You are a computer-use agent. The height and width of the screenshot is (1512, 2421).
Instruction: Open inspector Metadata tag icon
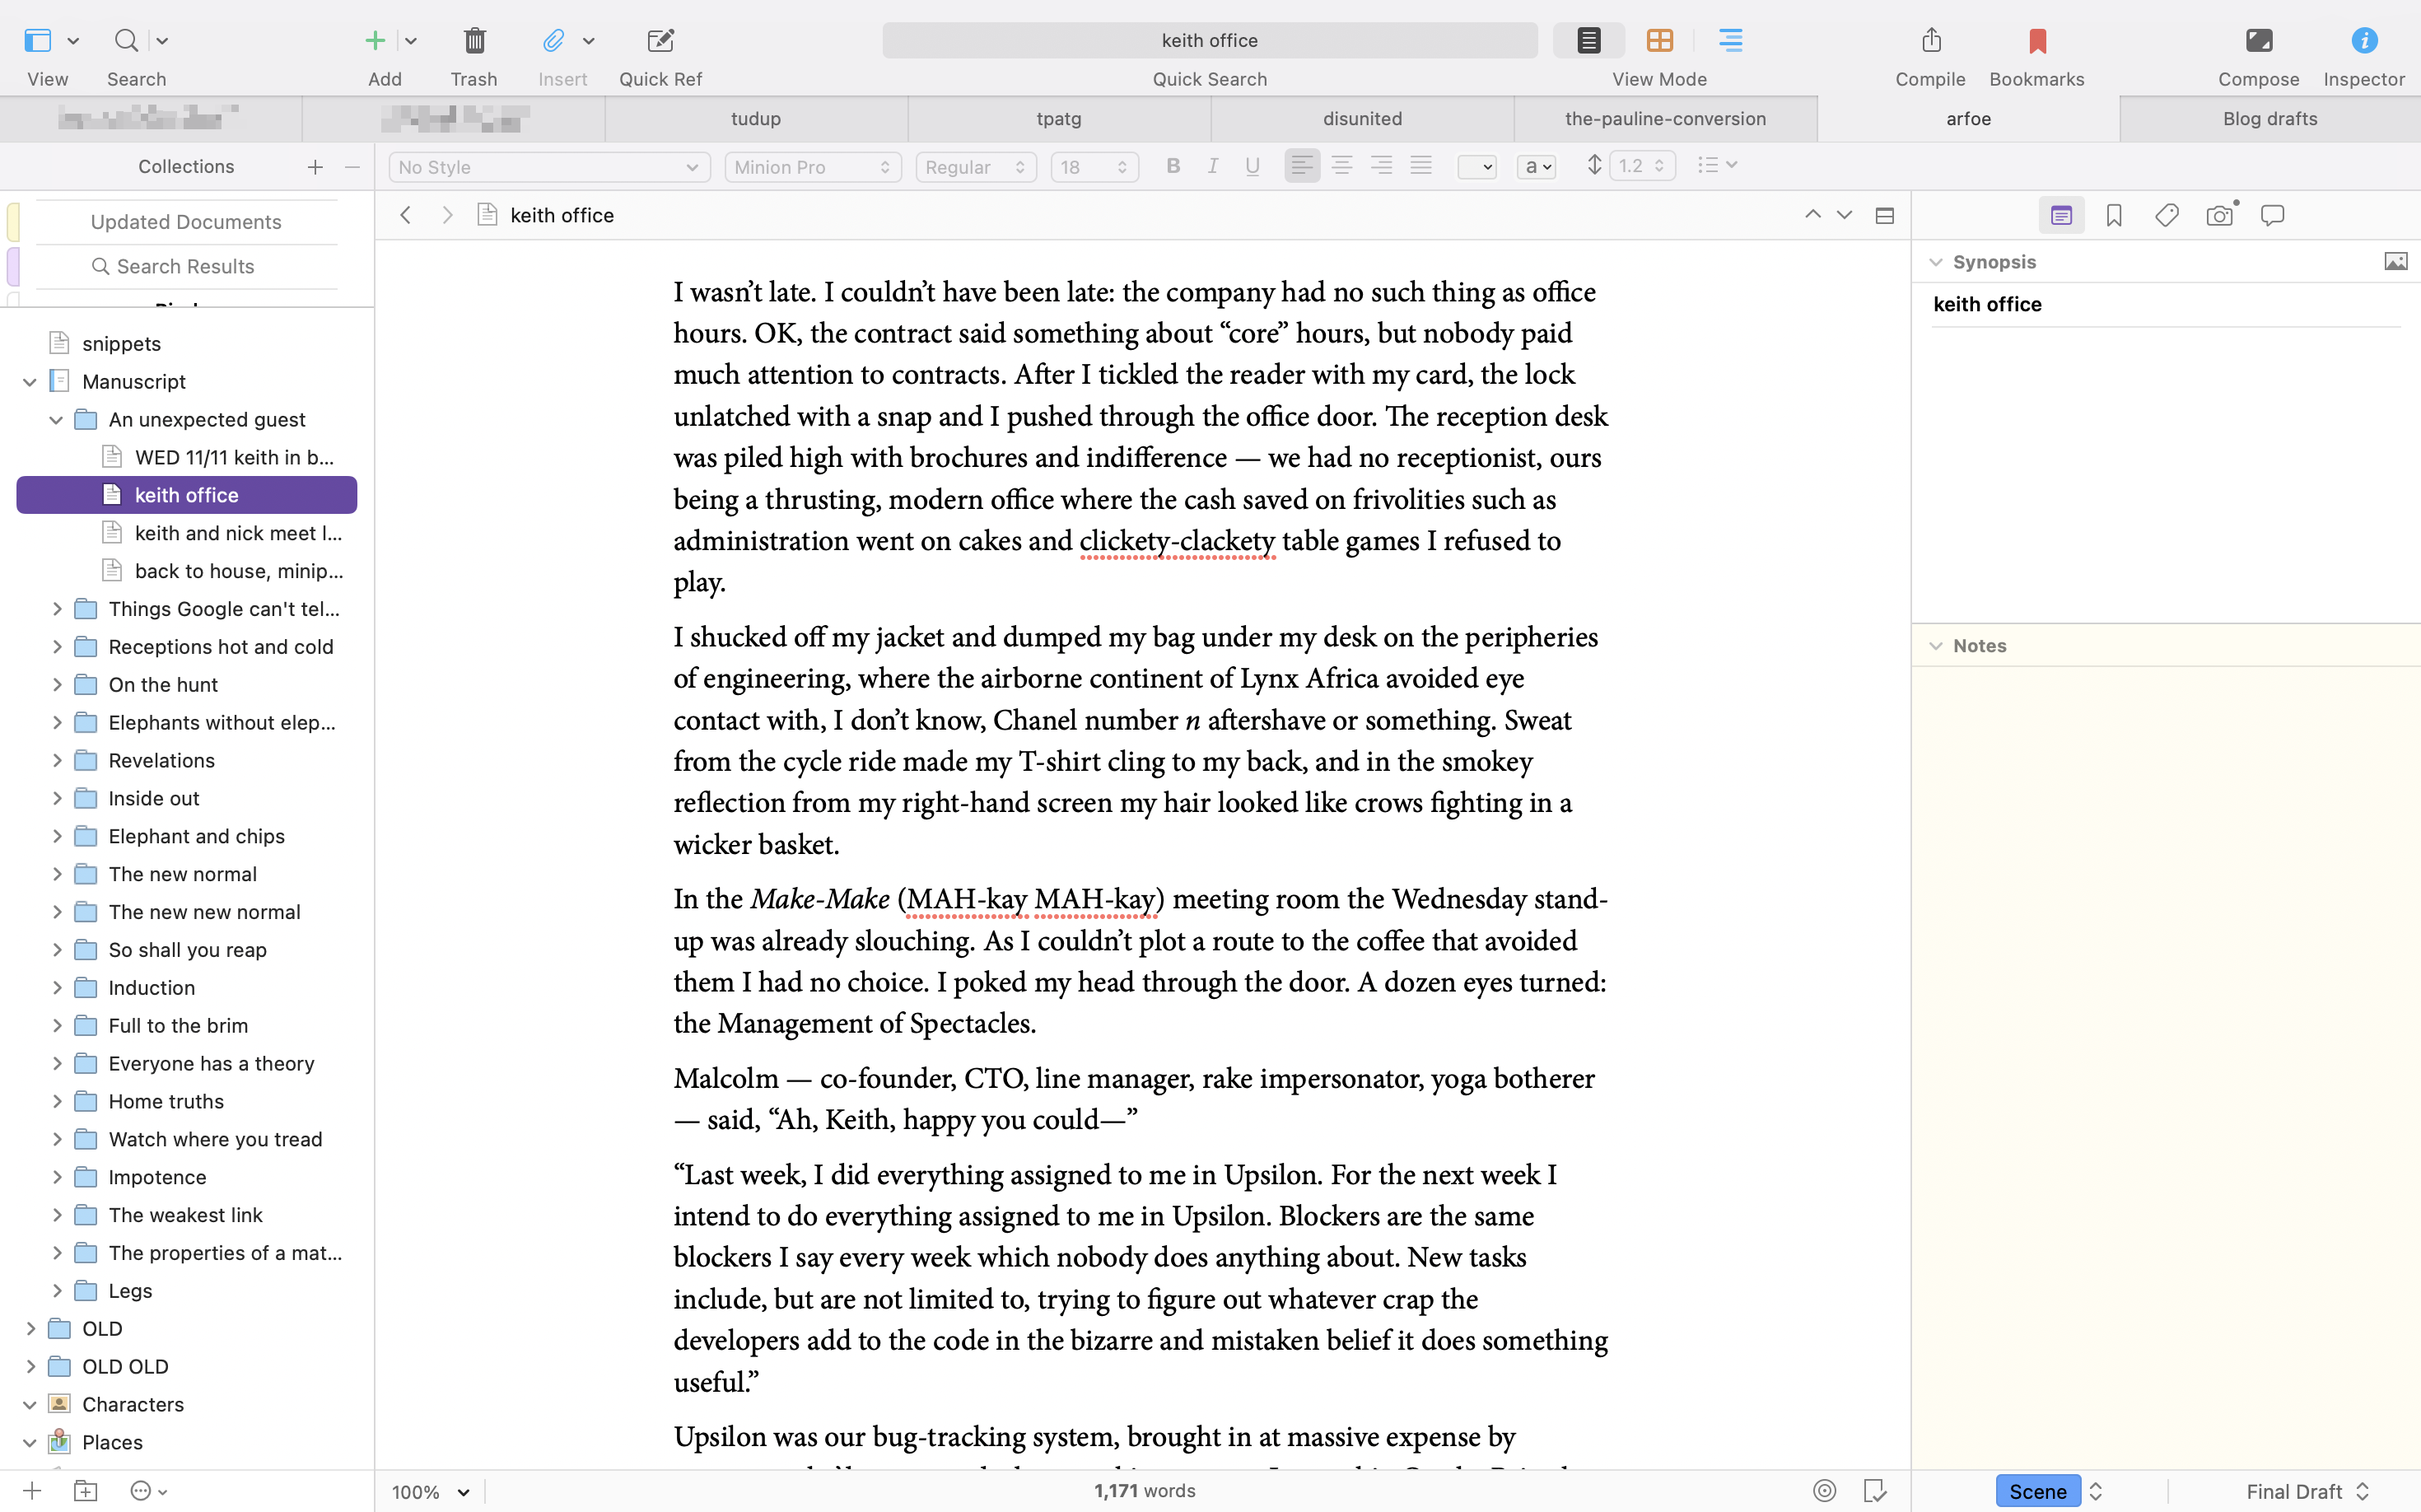(2166, 216)
